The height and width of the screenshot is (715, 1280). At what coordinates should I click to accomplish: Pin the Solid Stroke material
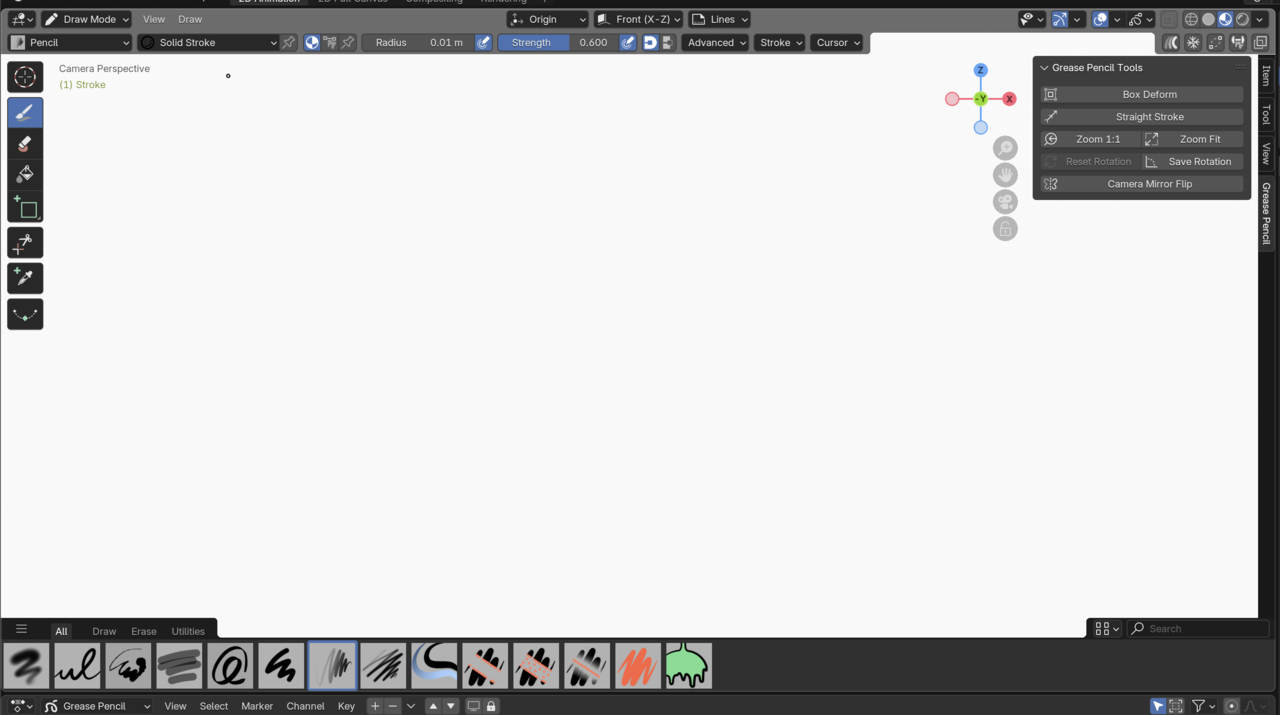tap(288, 43)
